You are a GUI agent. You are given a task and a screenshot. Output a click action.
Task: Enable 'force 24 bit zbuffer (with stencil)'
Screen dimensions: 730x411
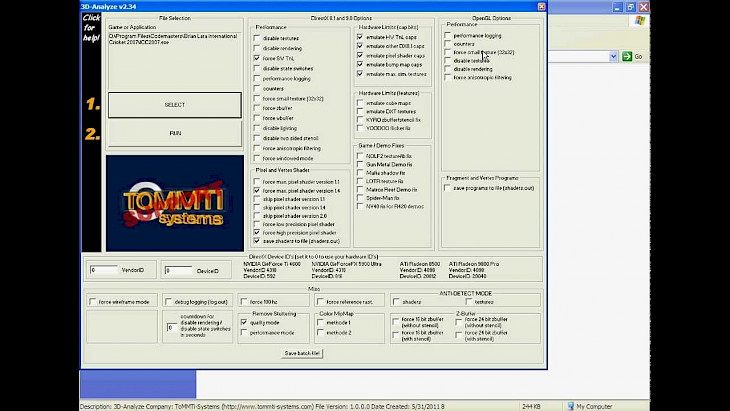[459, 335]
